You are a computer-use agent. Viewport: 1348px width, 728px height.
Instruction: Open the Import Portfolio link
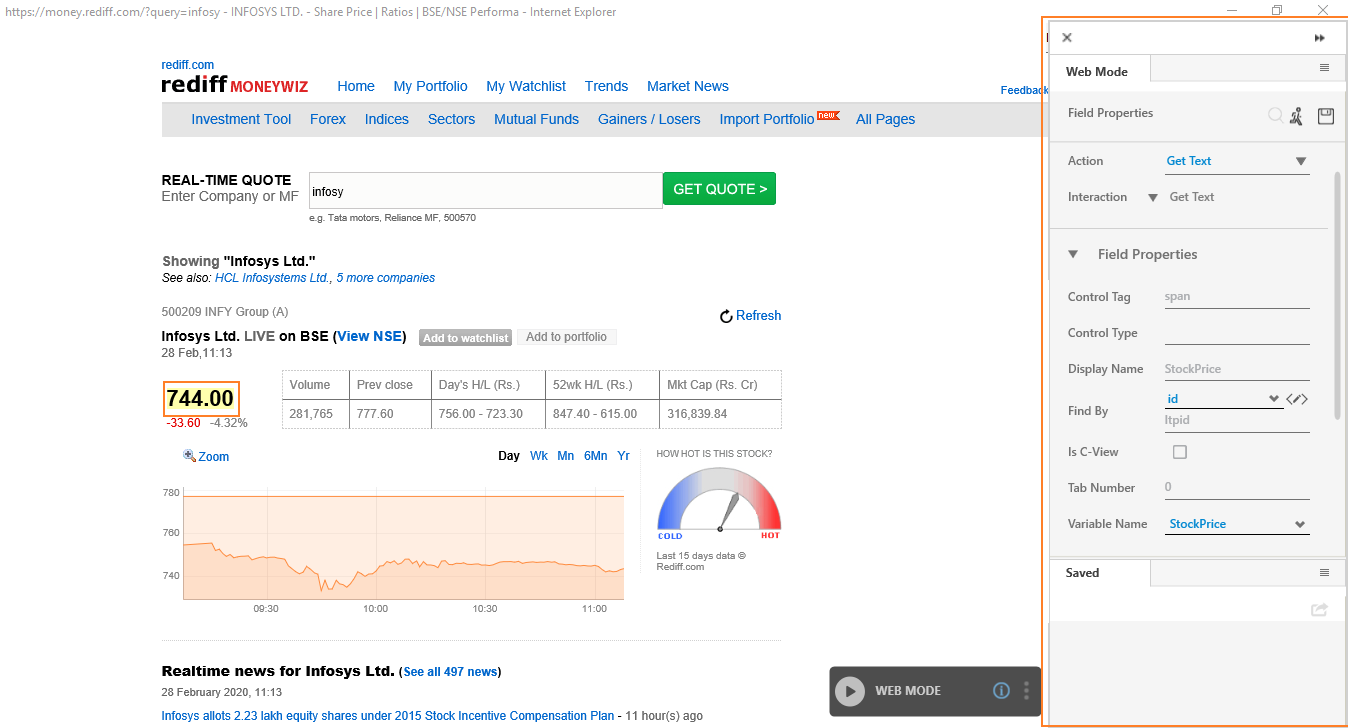(x=767, y=119)
